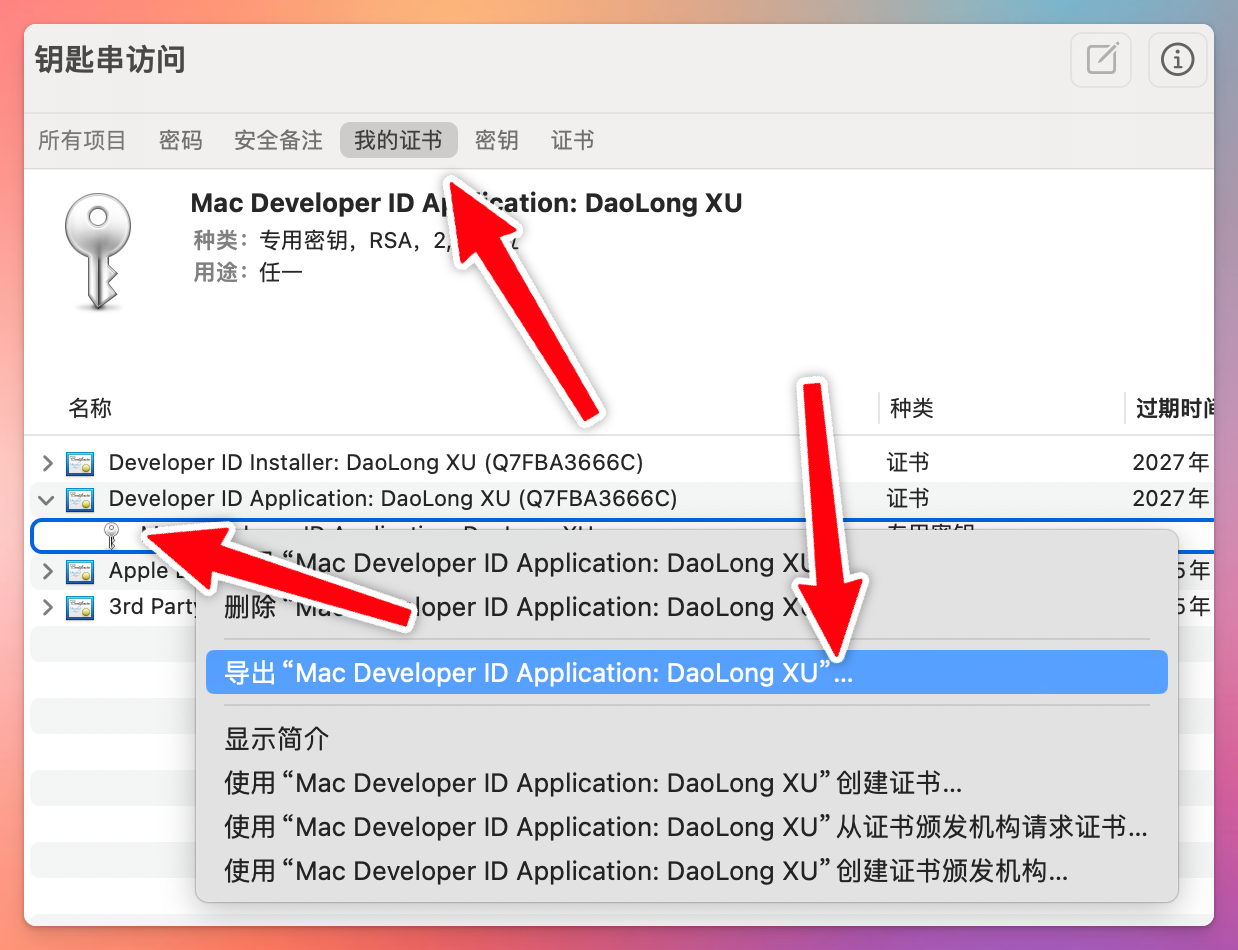
Task: Collapse the Developer ID Application certificate
Action: pyautogui.click(x=47, y=499)
